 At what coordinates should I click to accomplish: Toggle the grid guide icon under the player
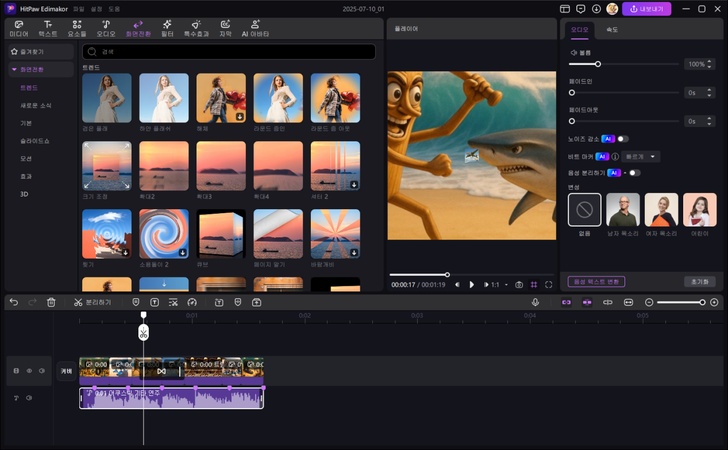click(534, 285)
